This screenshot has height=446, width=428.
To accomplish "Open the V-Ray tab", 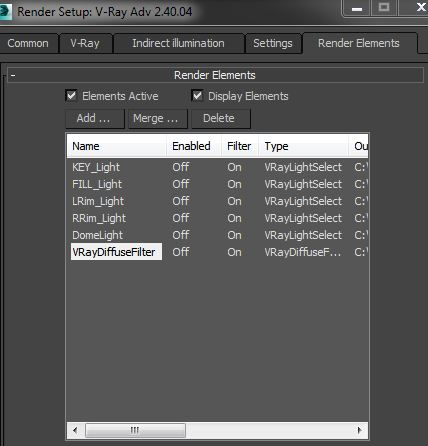I will [x=85, y=43].
